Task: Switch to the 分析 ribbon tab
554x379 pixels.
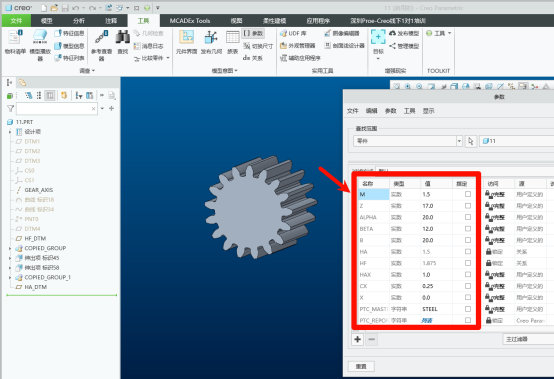Action: click(x=78, y=20)
